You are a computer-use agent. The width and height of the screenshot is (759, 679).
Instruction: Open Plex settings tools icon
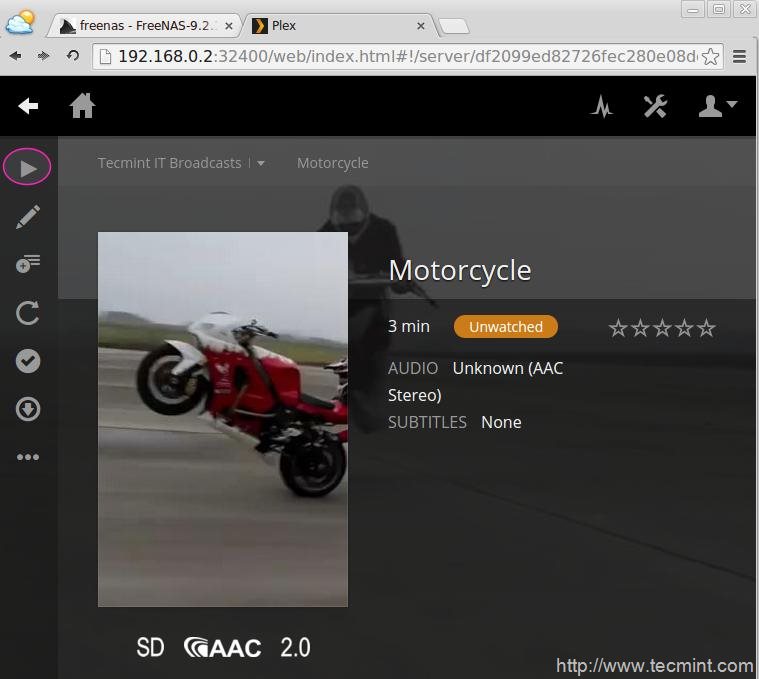655,106
